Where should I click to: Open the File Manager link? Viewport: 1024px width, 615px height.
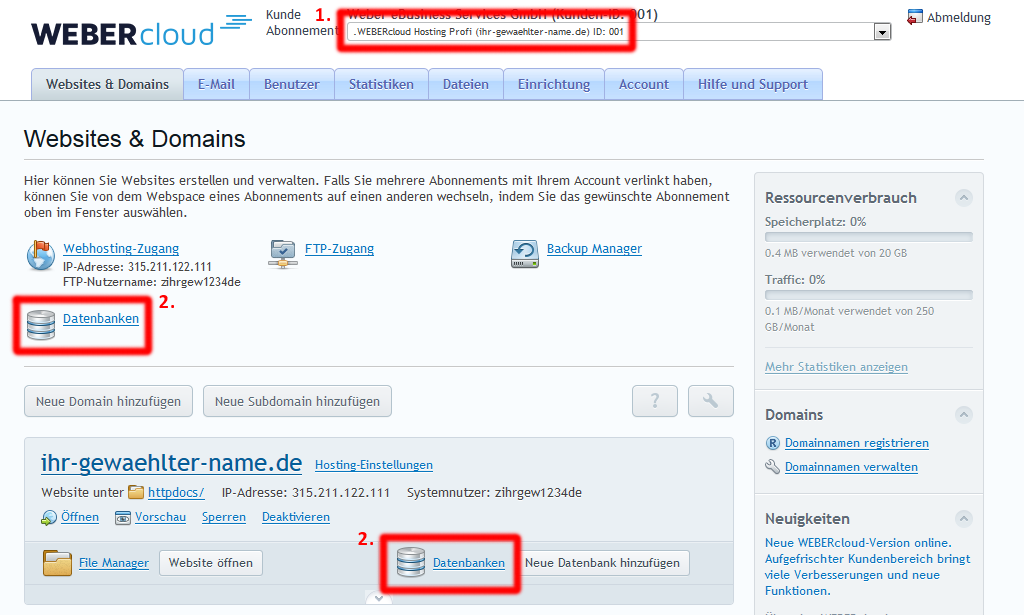point(114,563)
